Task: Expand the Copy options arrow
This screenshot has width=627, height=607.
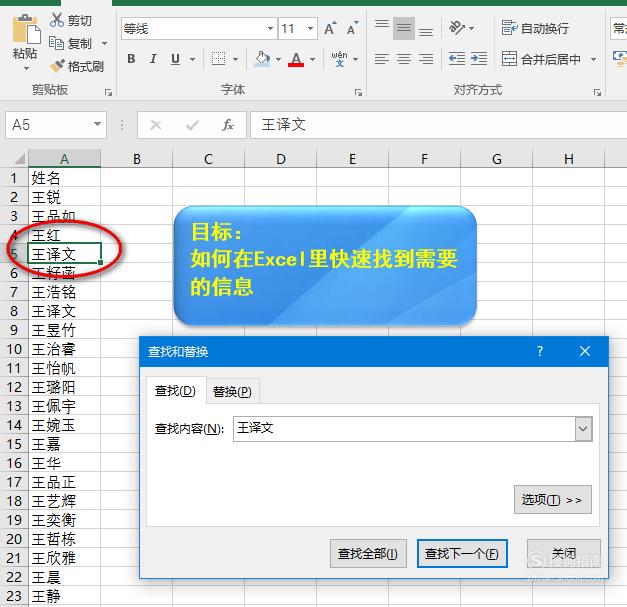Action: 105,43
